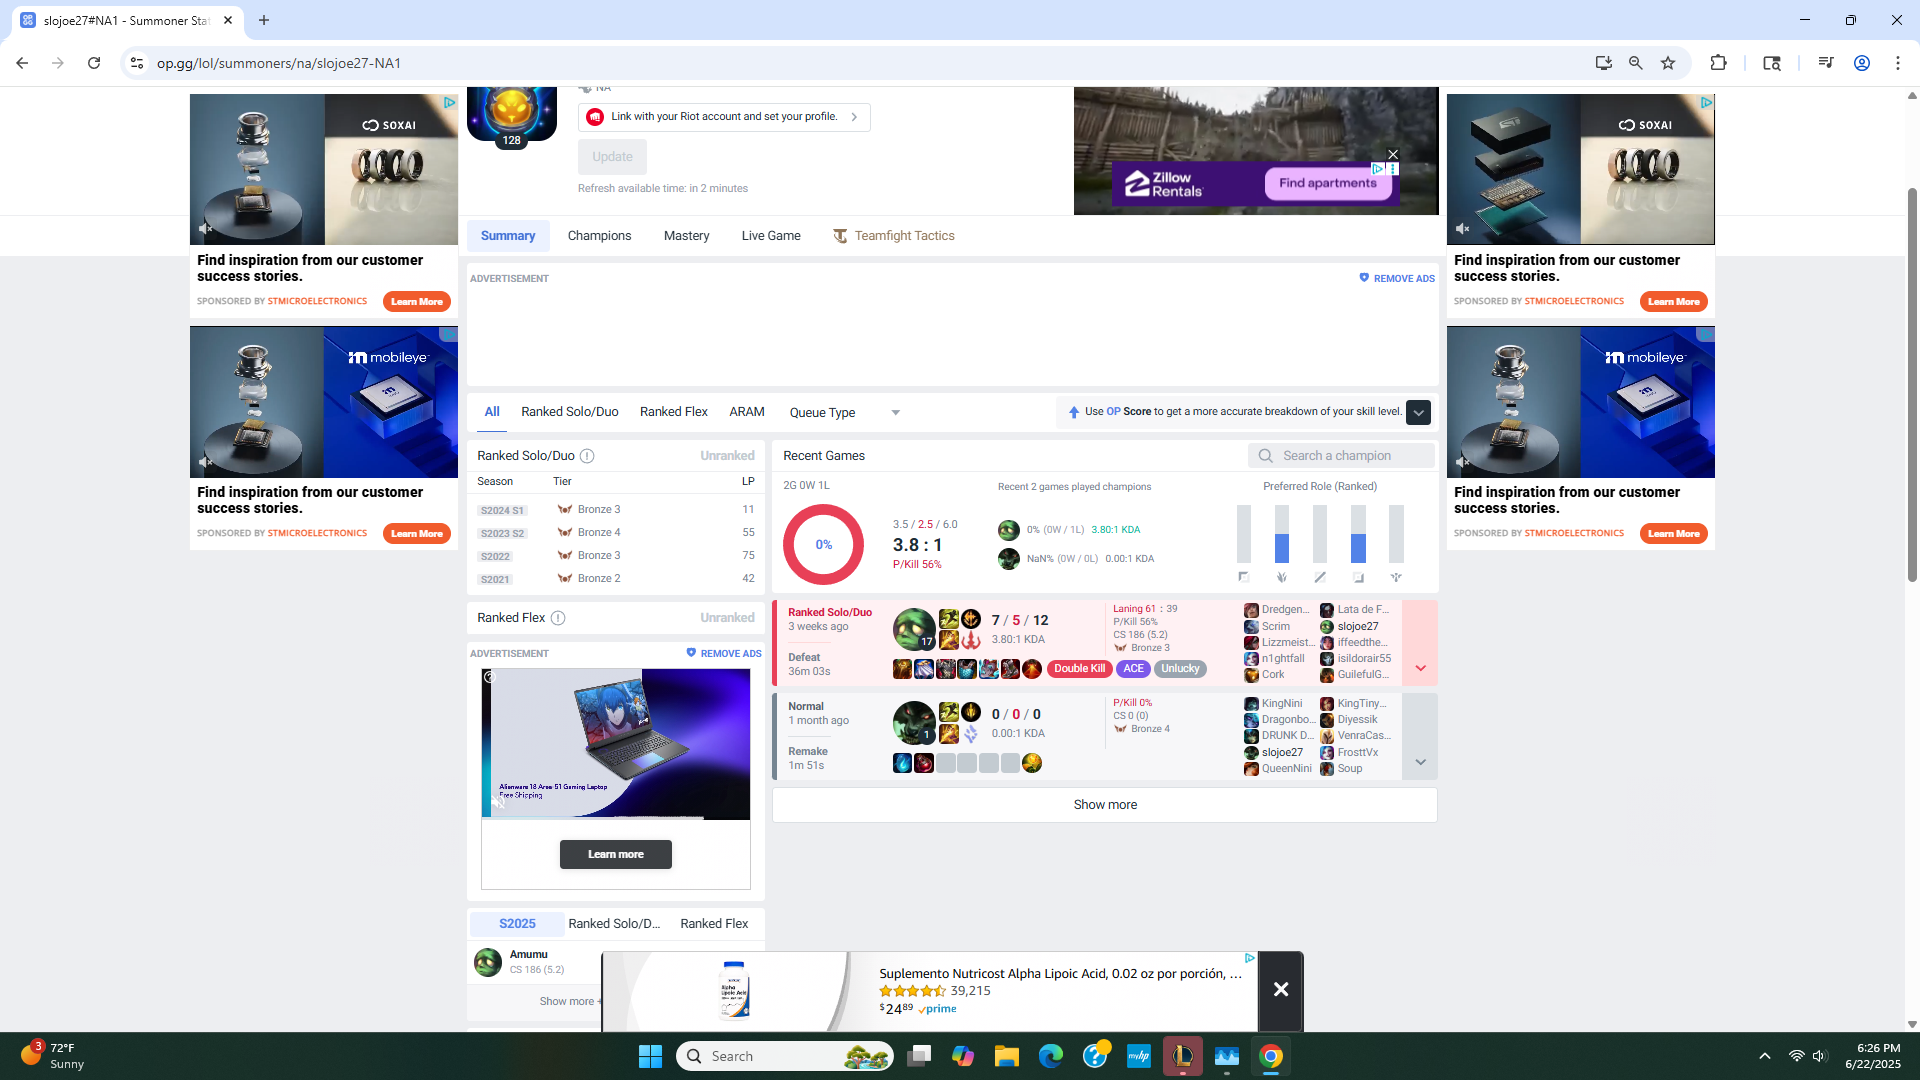Click the bottom lane role icon
Viewport: 1920px width, 1080px height.
coord(1357,577)
